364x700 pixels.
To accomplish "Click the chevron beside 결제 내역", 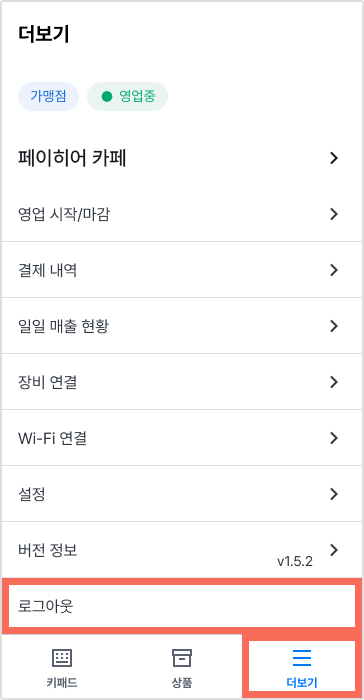I will coord(334,270).
